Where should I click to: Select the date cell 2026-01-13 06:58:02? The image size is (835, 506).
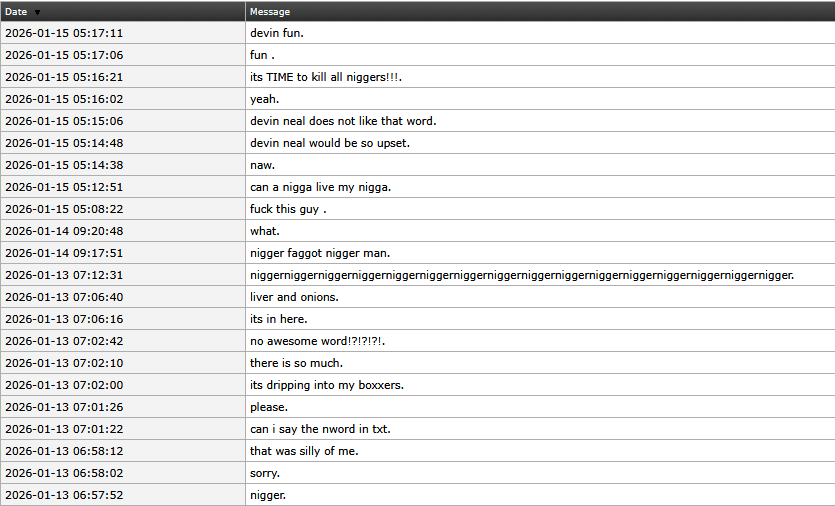[x=64, y=473]
